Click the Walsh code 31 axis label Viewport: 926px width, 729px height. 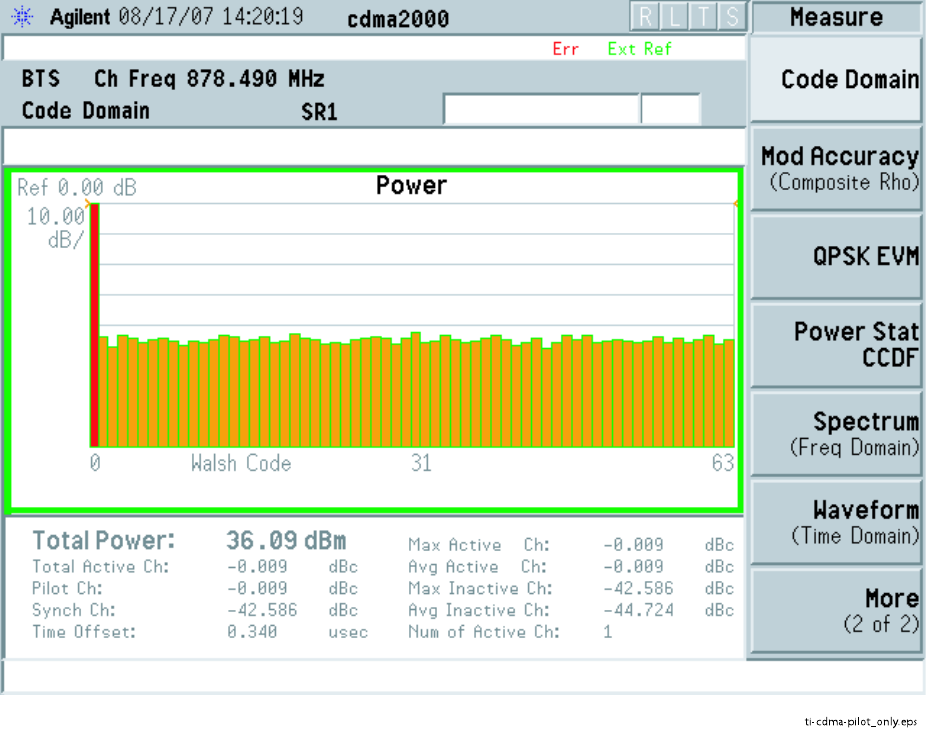coord(421,463)
